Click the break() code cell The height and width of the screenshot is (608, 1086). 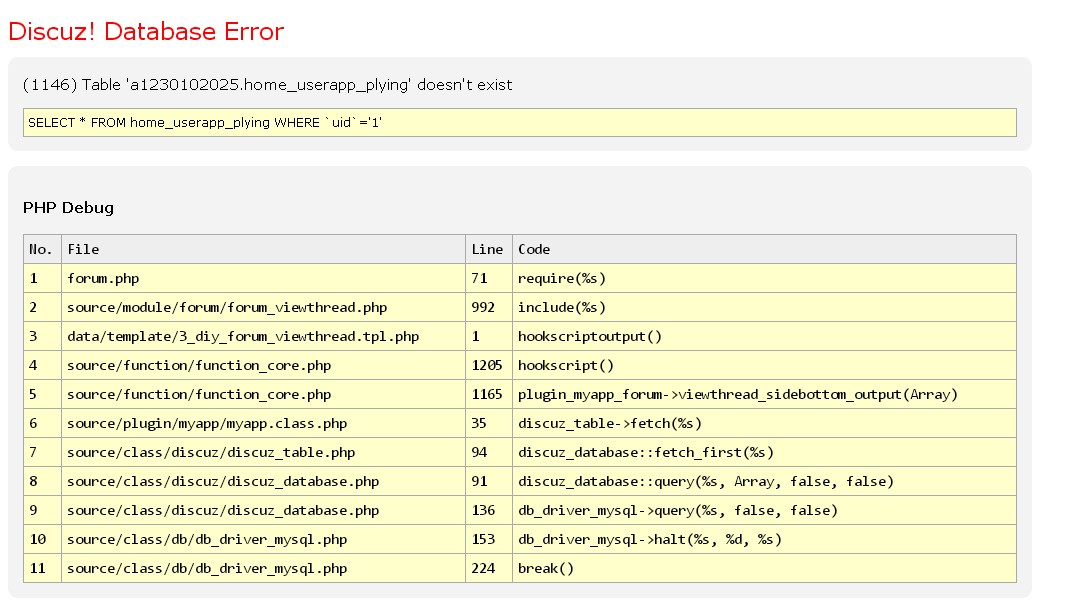click(x=546, y=568)
